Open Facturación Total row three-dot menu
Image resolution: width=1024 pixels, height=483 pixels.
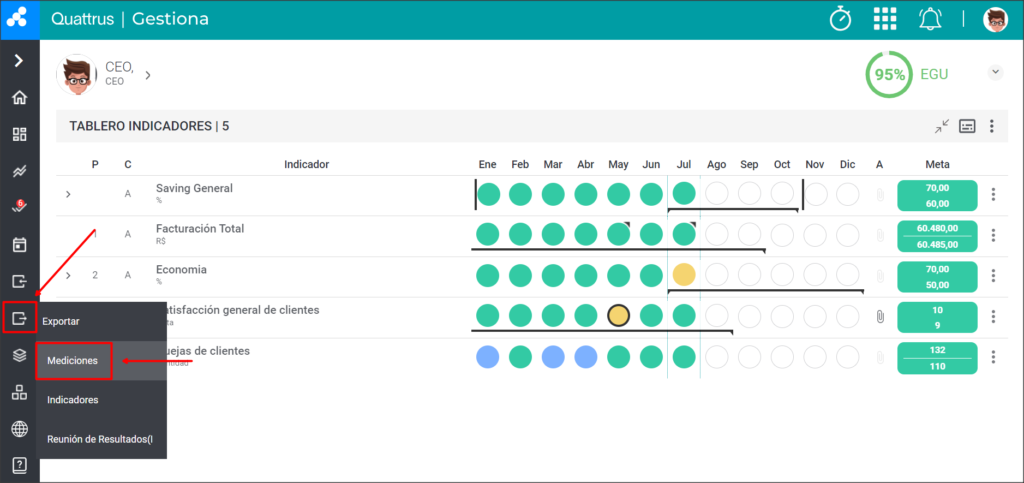click(993, 235)
